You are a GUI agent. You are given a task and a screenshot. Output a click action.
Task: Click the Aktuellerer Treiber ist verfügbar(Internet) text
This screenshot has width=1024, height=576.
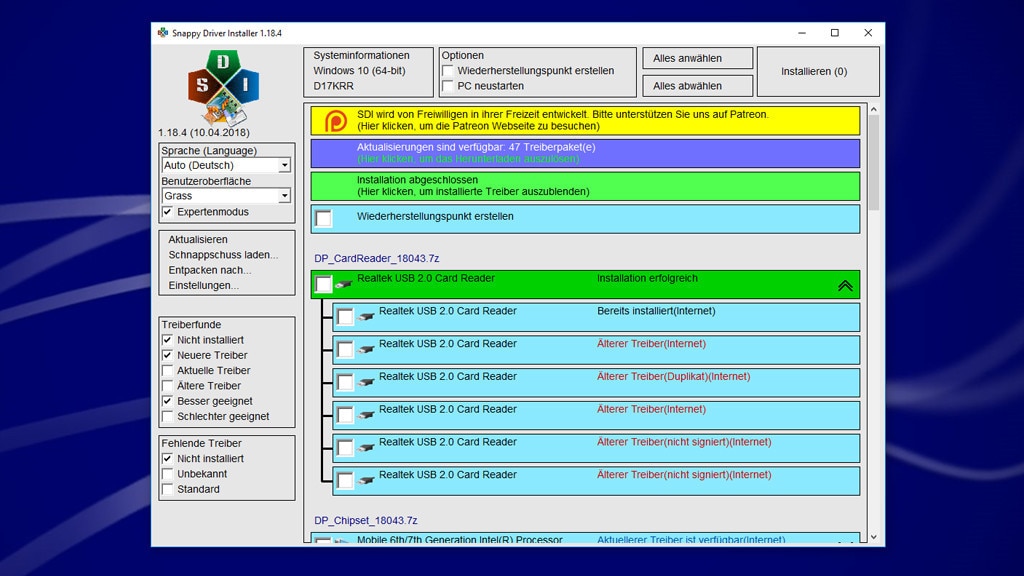(x=691, y=539)
